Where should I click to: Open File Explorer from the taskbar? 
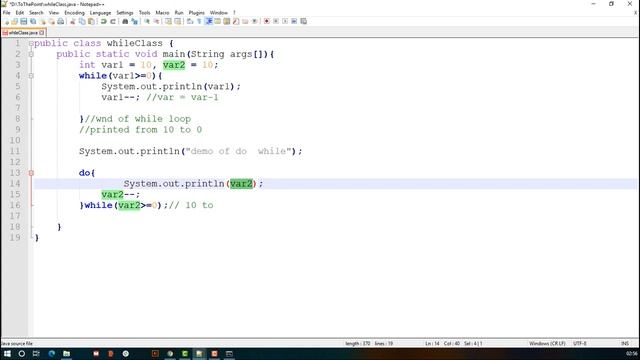[x=67, y=354]
